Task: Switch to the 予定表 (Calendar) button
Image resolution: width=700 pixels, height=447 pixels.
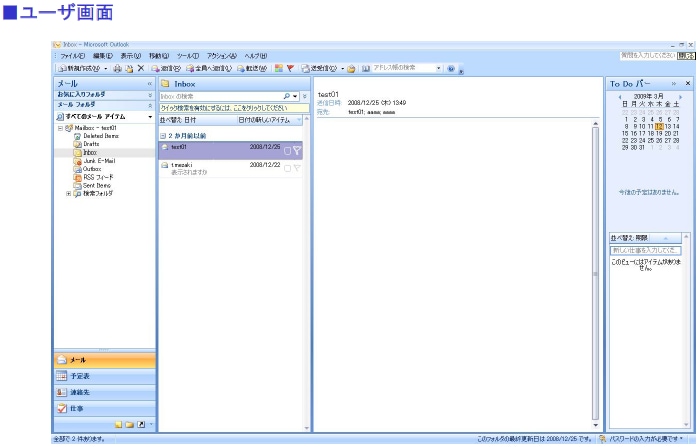Action: click(x=105, y=376)
